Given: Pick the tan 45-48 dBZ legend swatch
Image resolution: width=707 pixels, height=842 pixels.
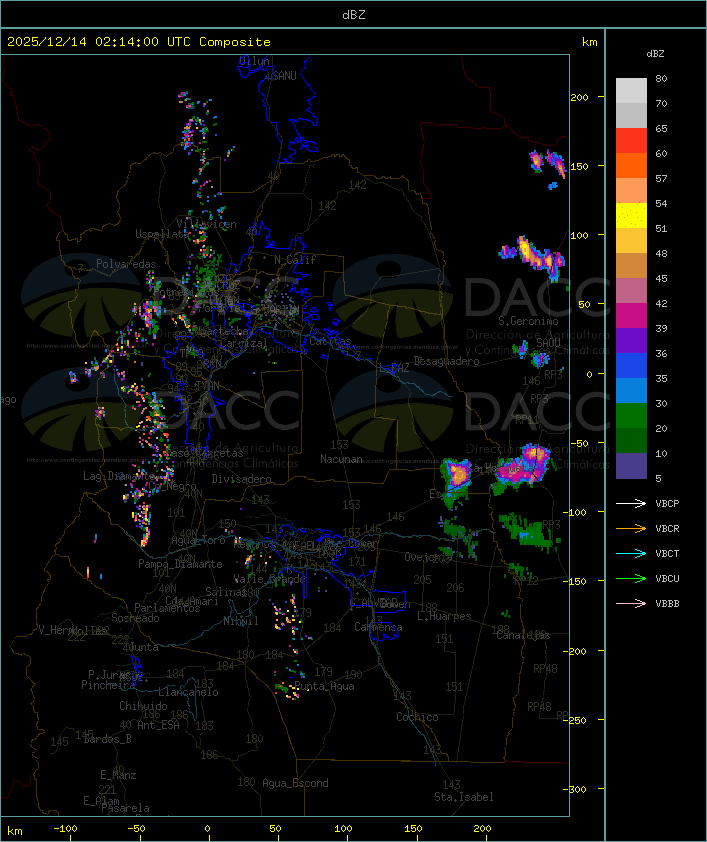Looking at the screenshot, I should tap(631, 265).
